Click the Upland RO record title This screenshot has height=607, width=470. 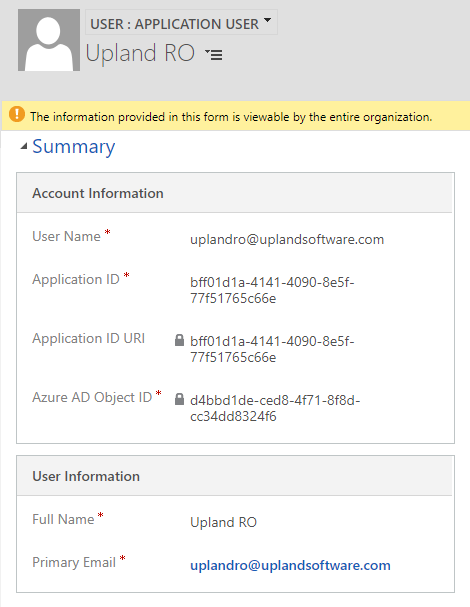pos(140,53)
